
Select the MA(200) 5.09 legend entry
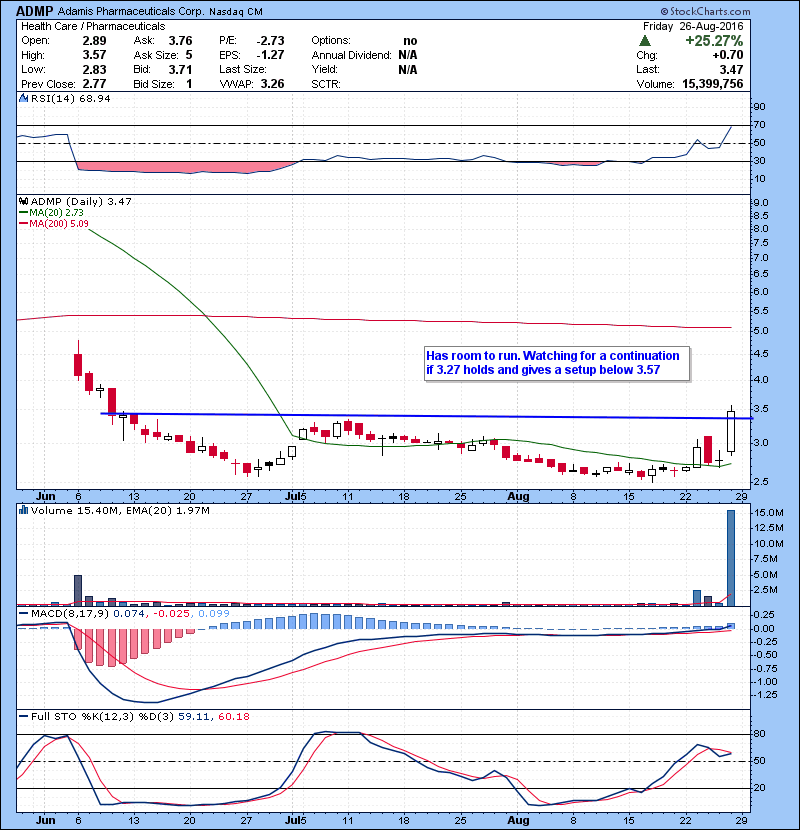(54, 223)
